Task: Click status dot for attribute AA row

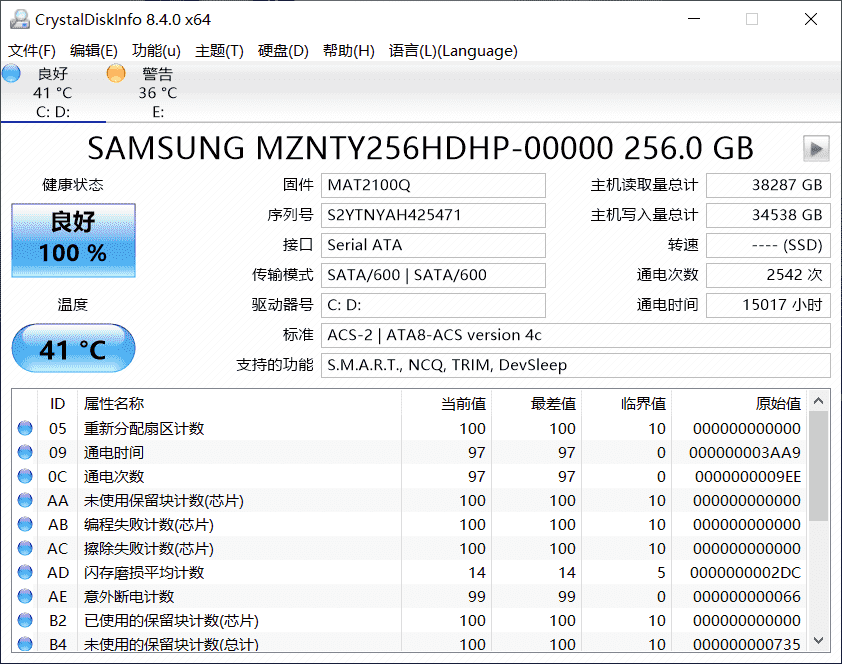Action: pyautogui.click(x=25, y=500)
